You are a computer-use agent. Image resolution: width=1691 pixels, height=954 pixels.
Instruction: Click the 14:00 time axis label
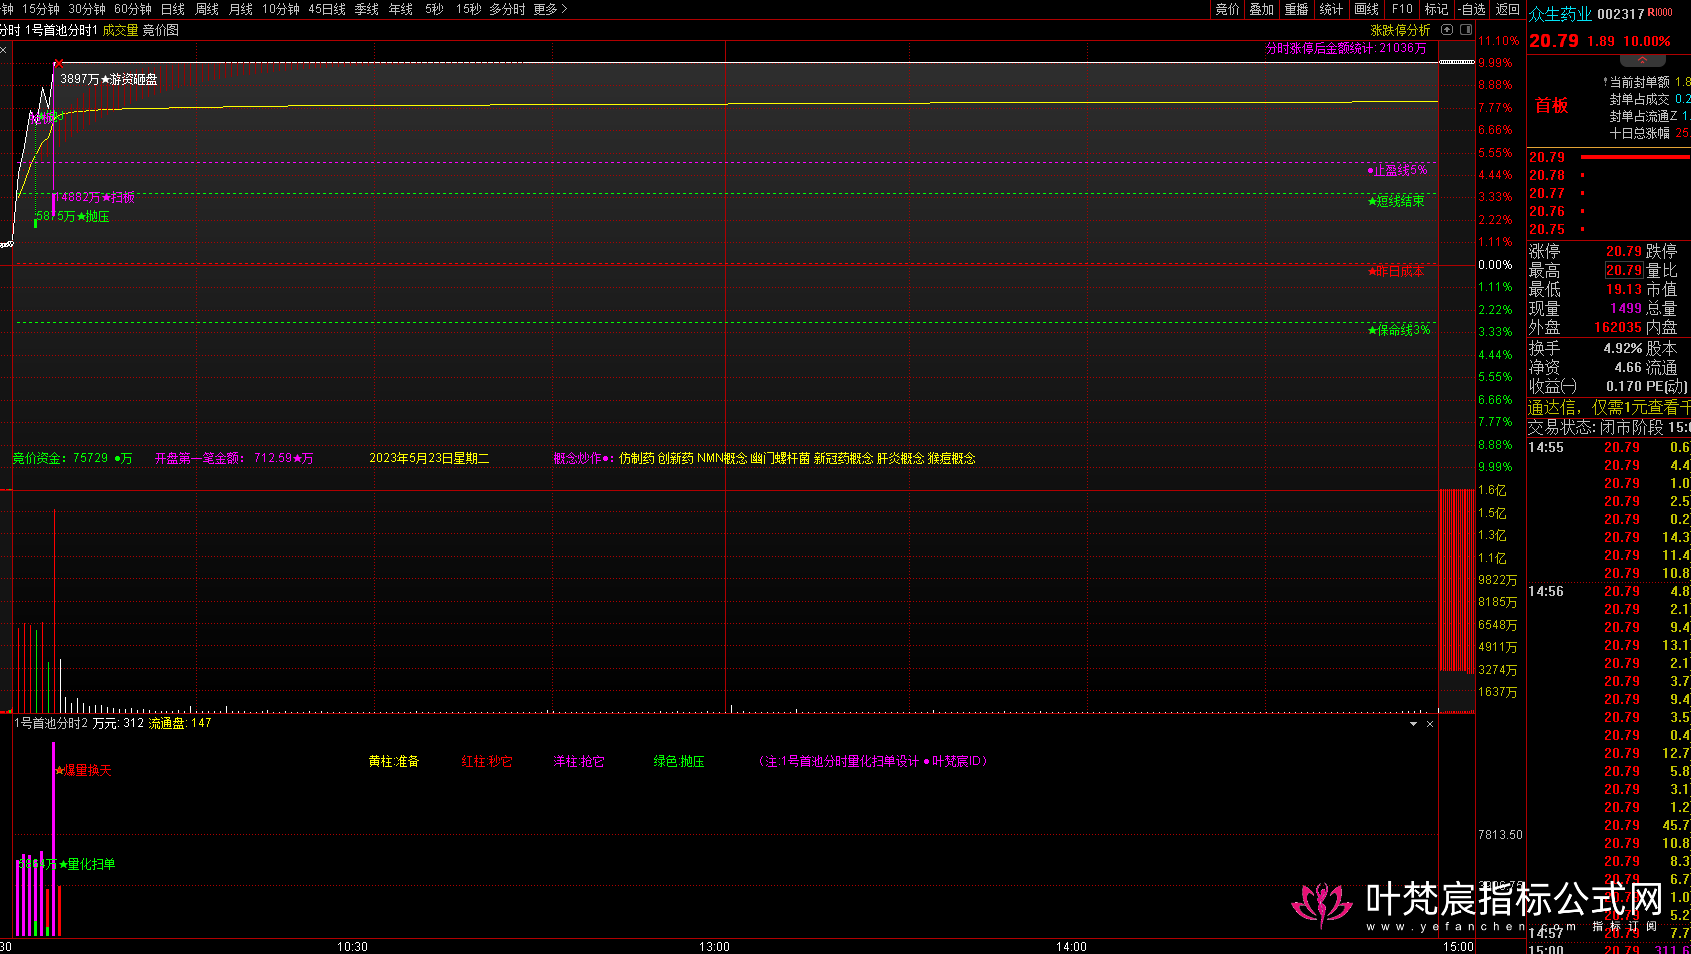1071,947
